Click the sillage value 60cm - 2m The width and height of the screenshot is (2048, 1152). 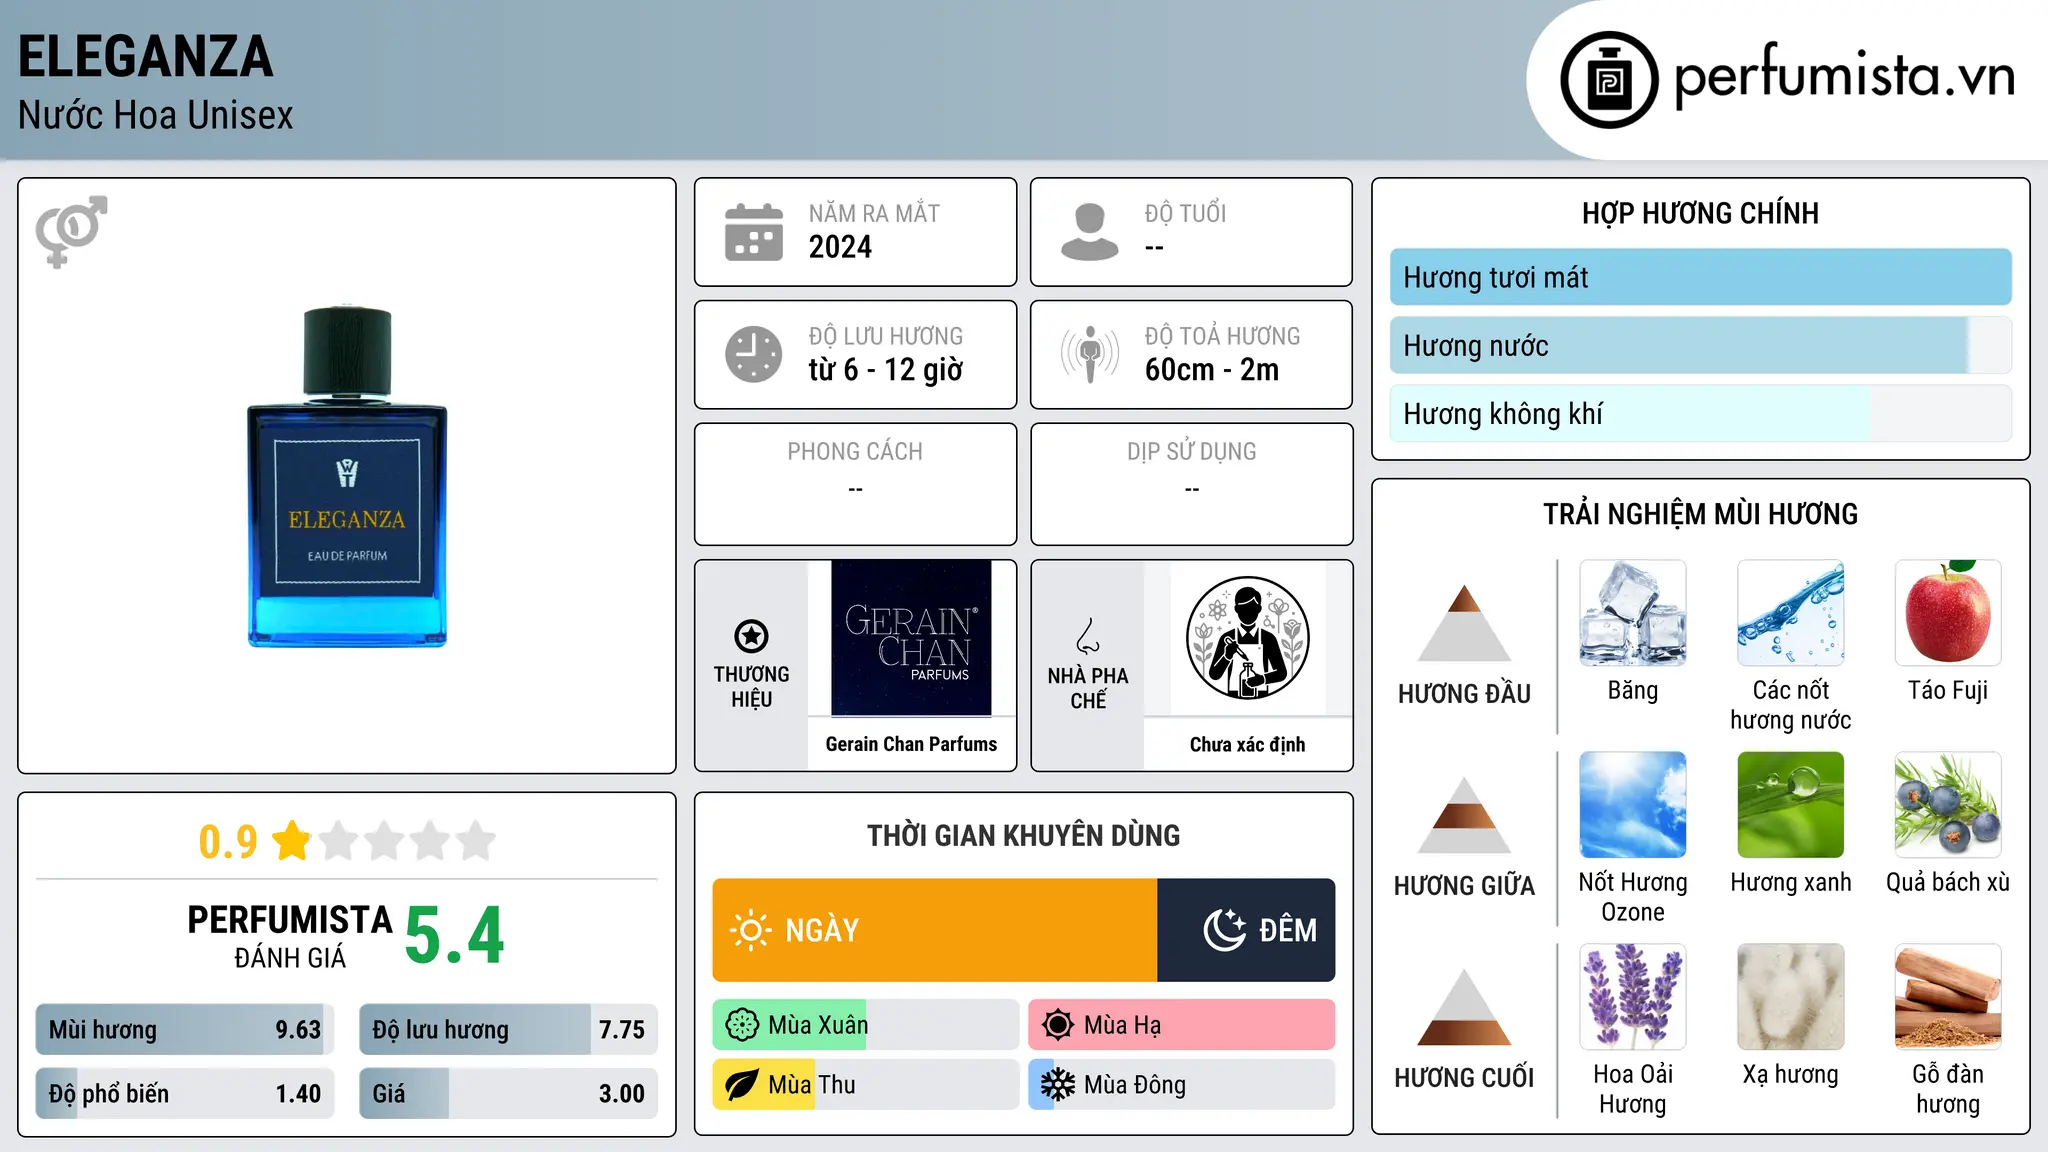1212,370
